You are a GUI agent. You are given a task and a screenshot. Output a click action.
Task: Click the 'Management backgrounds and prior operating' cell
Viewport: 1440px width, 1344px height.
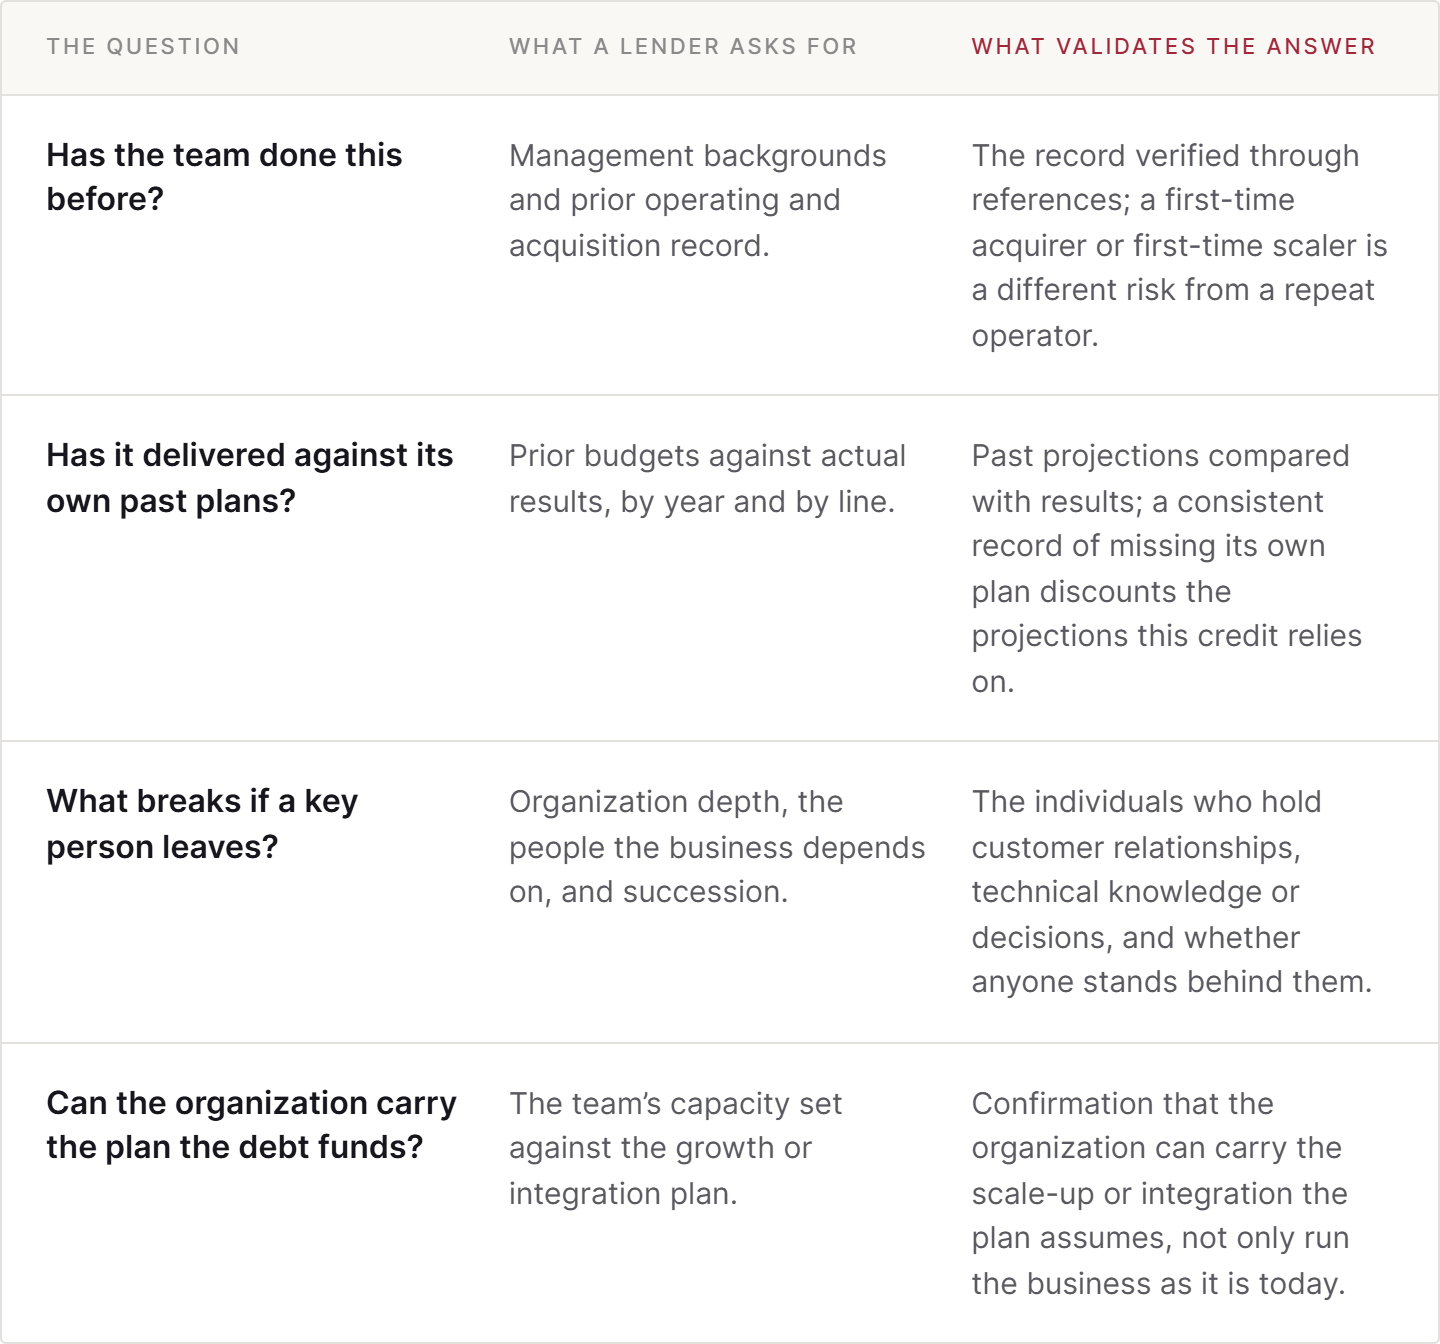click(698, 200)
